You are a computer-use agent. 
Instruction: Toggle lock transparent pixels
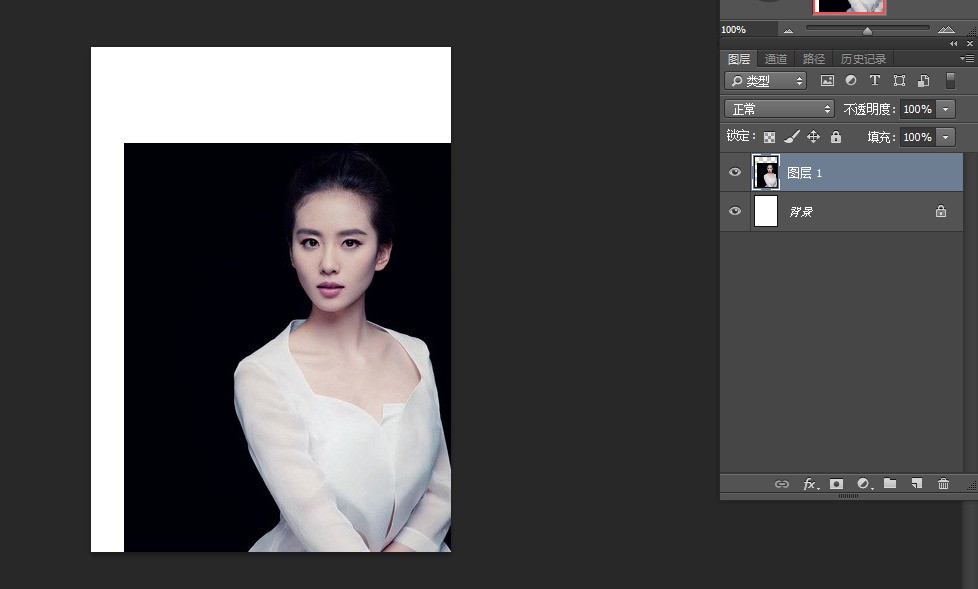pyautogui.click(x=770, y=137)
